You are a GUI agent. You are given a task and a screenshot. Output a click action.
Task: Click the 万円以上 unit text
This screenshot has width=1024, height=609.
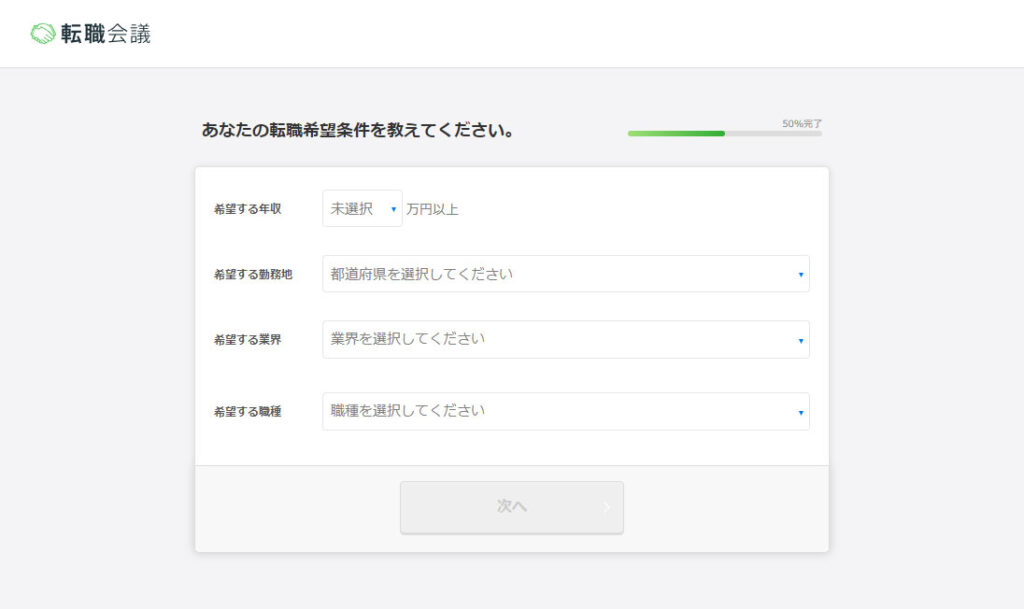[432, 210]
